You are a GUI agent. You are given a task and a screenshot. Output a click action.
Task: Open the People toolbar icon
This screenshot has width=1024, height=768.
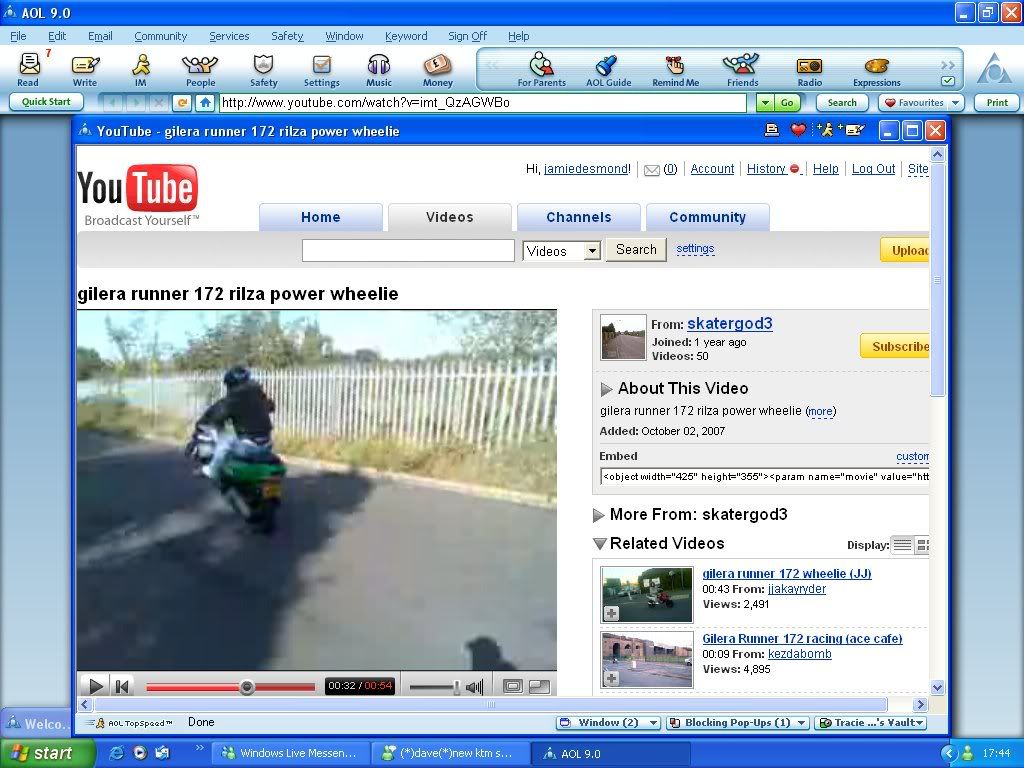[x=200, y=69]
